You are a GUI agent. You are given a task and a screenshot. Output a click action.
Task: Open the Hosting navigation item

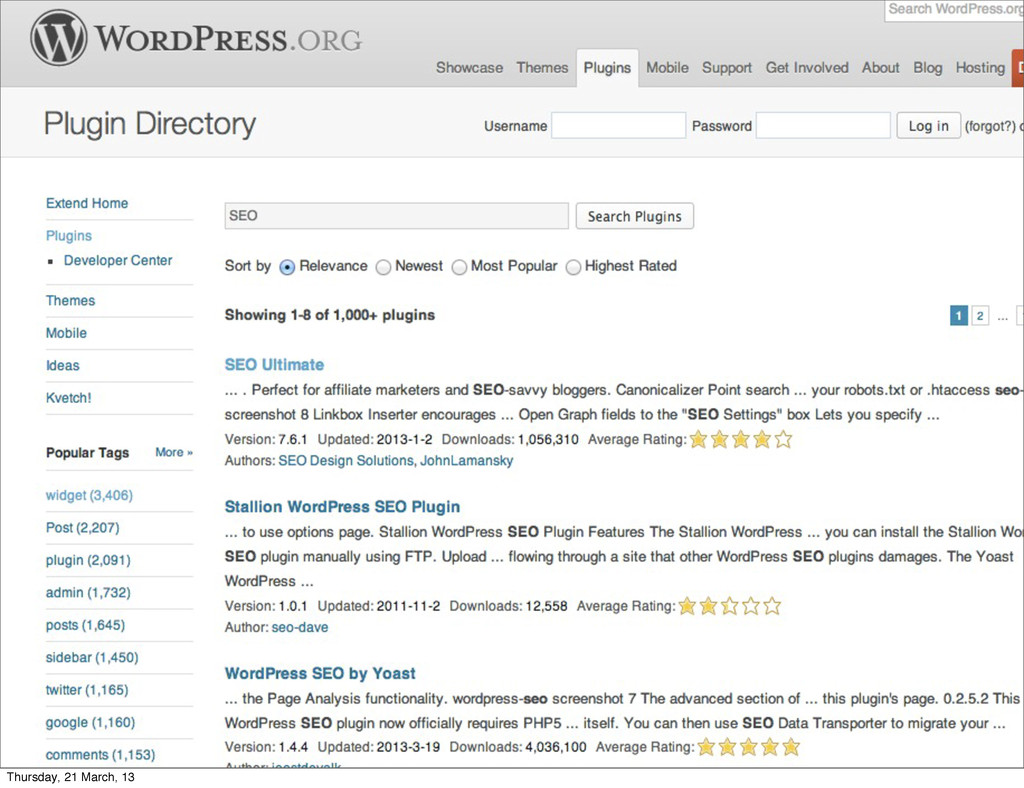(x=980, y=68)
